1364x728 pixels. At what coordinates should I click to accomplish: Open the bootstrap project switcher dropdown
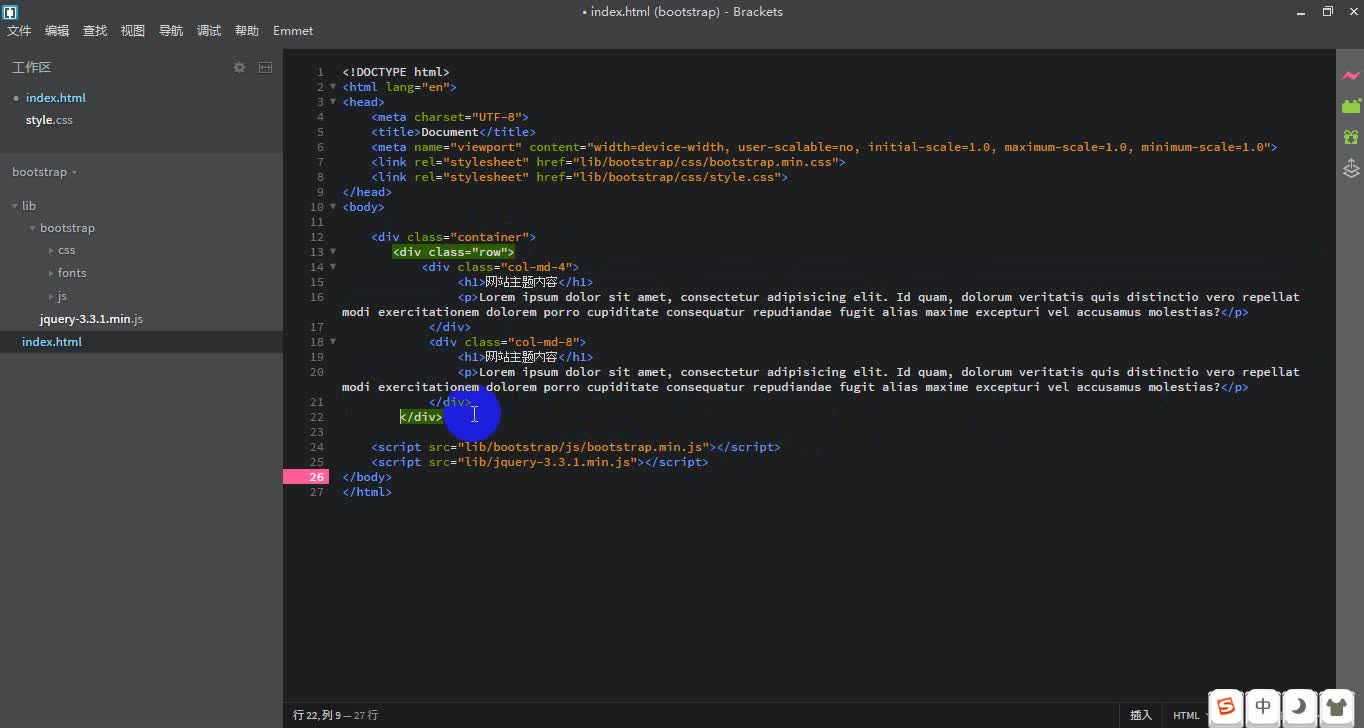pyautogui.click(x=43, y=171)
